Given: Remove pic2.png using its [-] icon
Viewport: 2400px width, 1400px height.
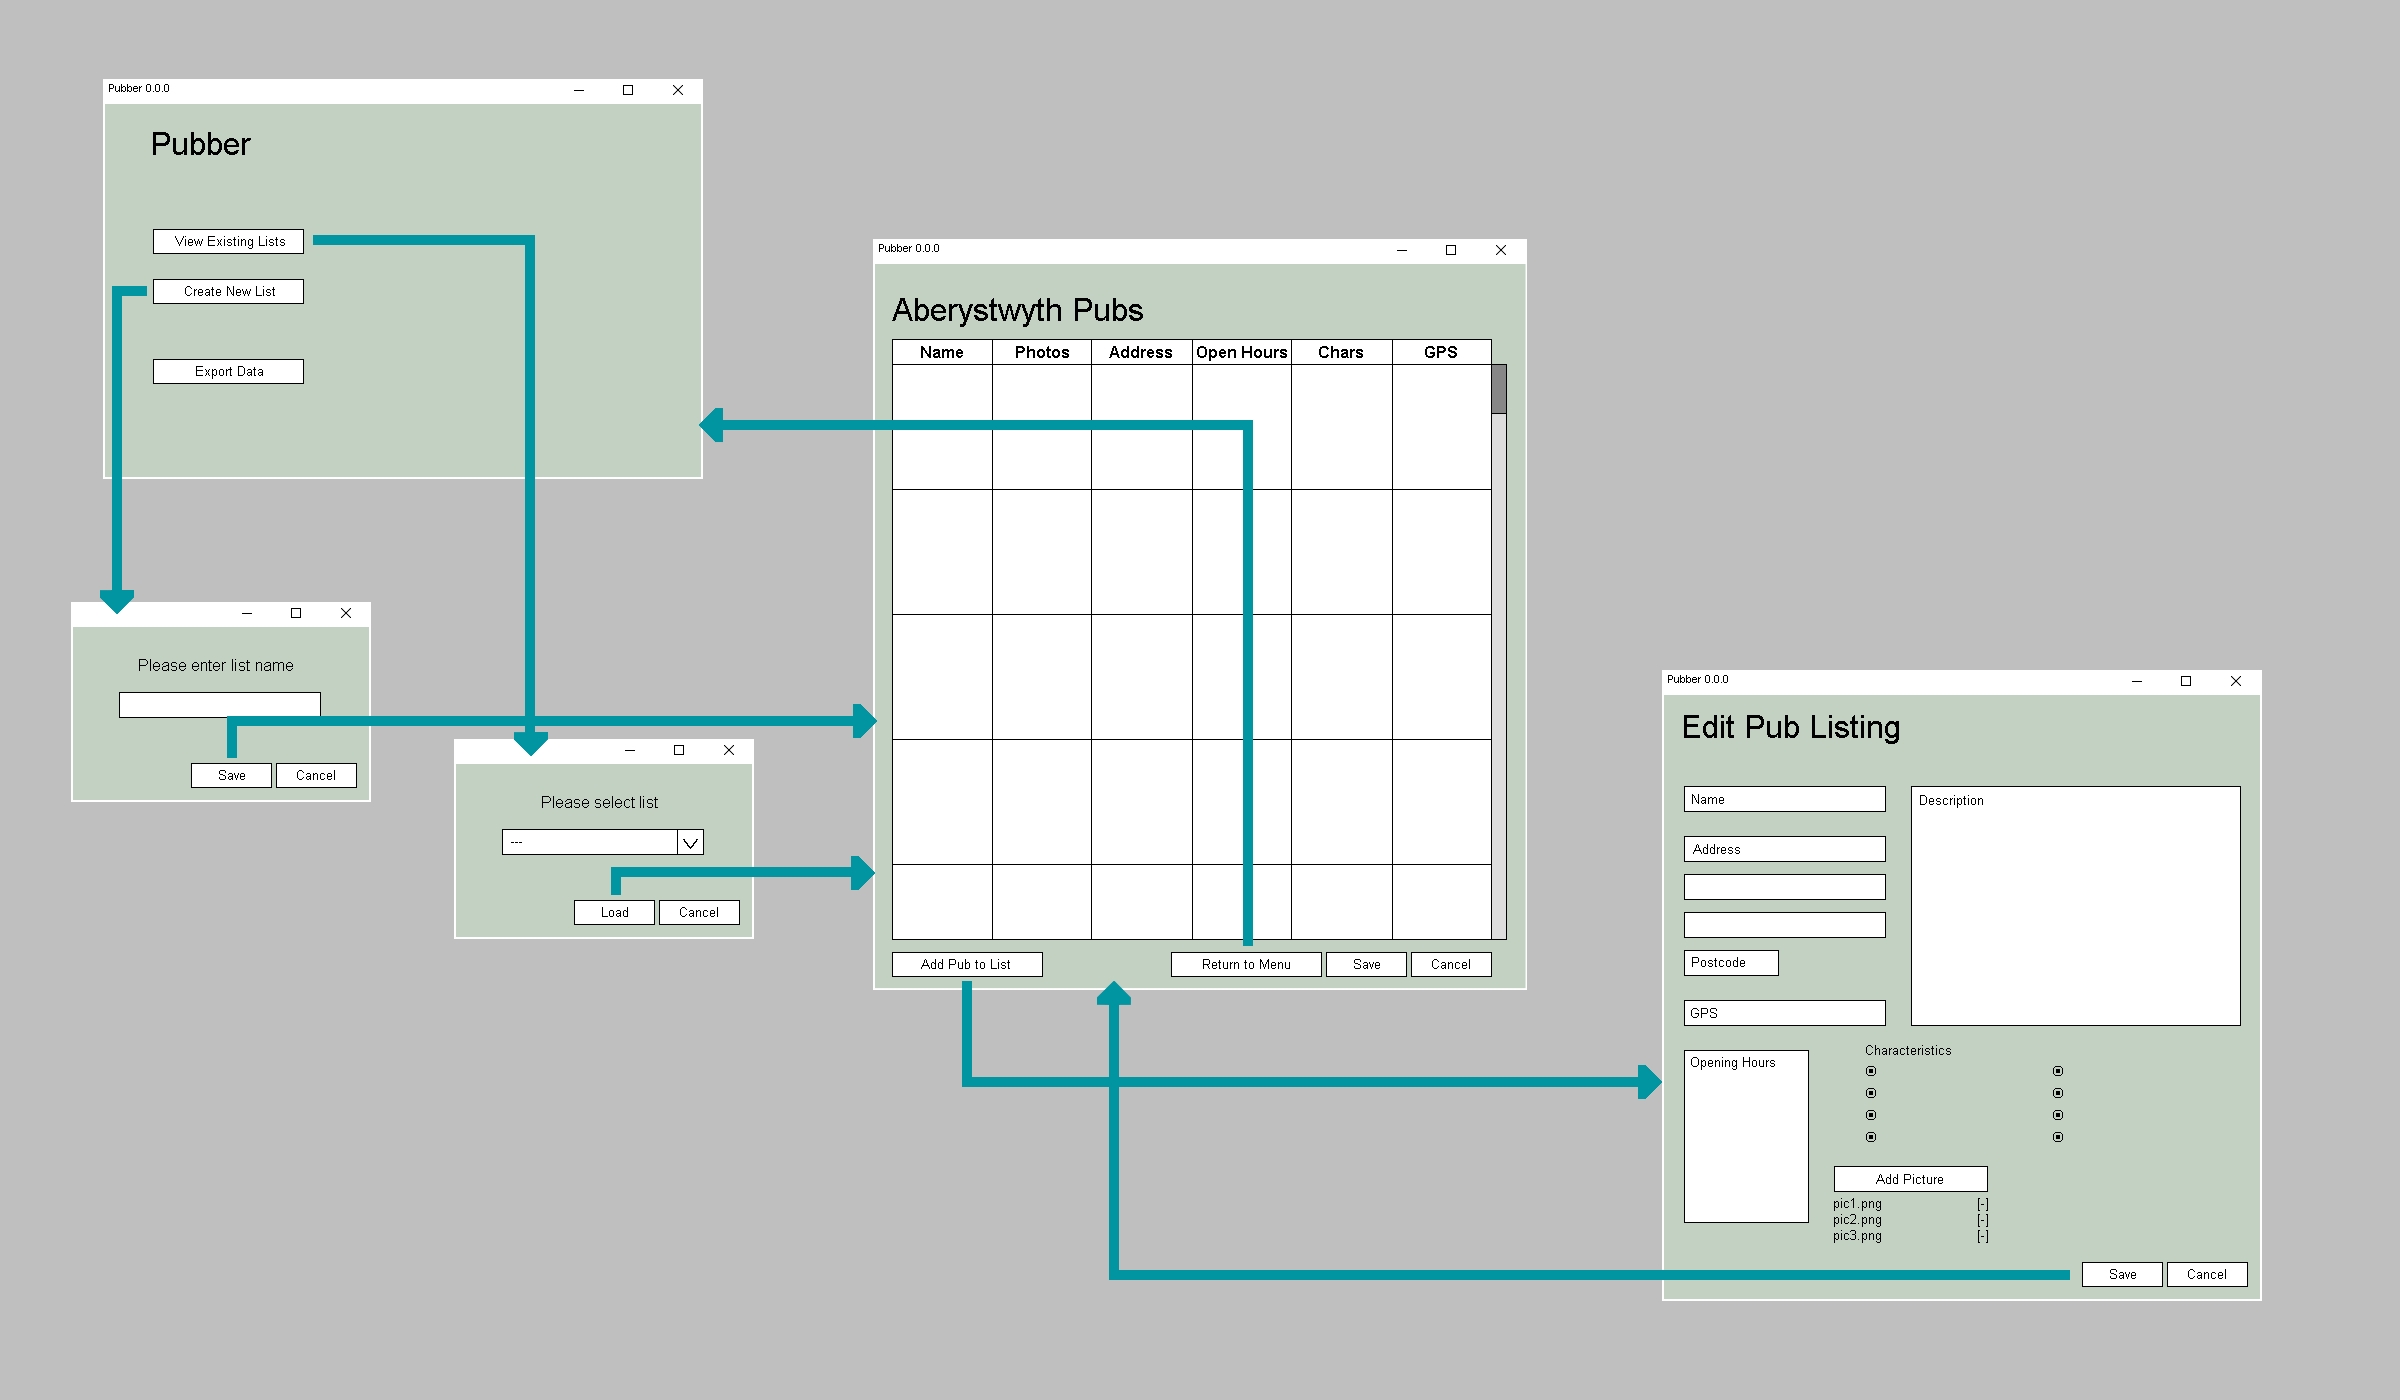Looking at the screenshot, I should point(1982,1220).
